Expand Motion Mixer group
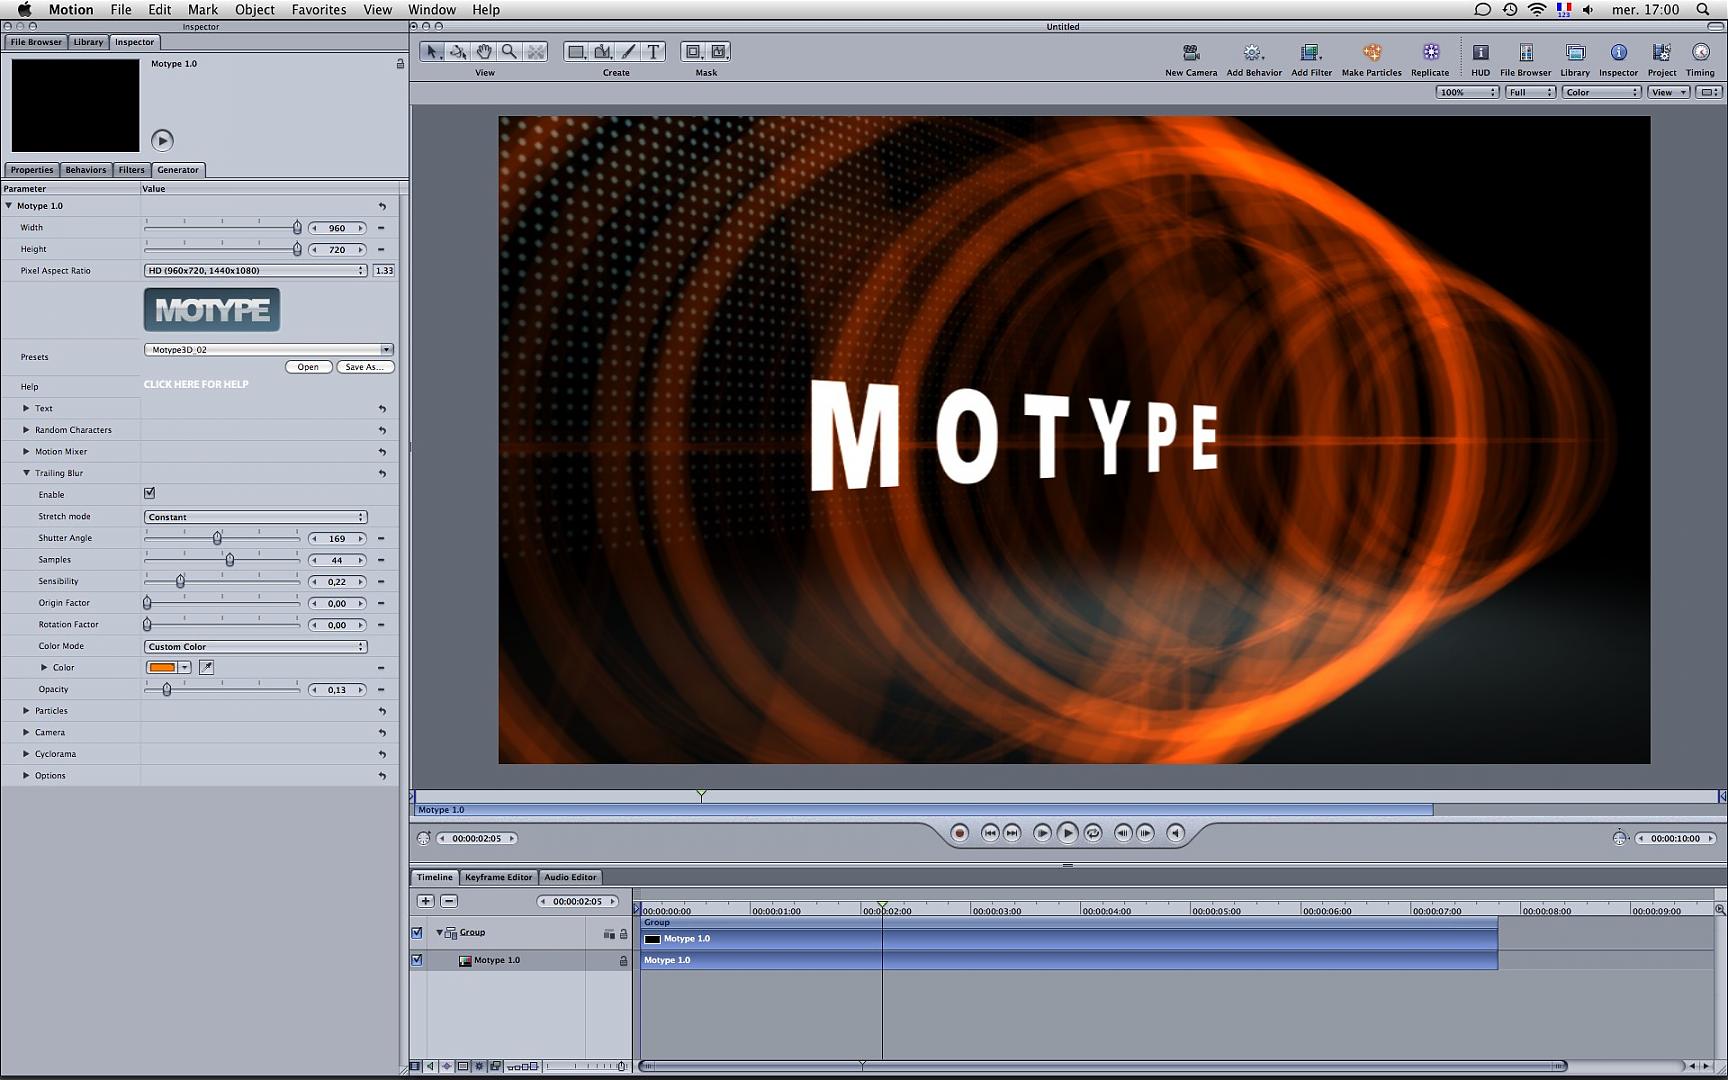Screen dimensions: 1728x1080 tap(26, 451)
